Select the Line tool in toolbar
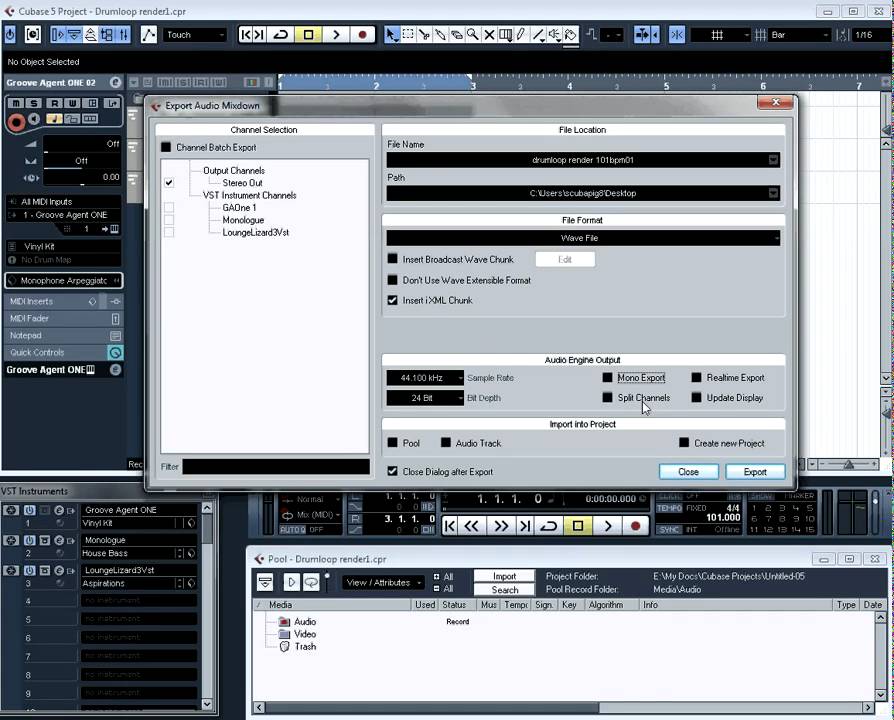The image size is (894, 720). (538, 35)
